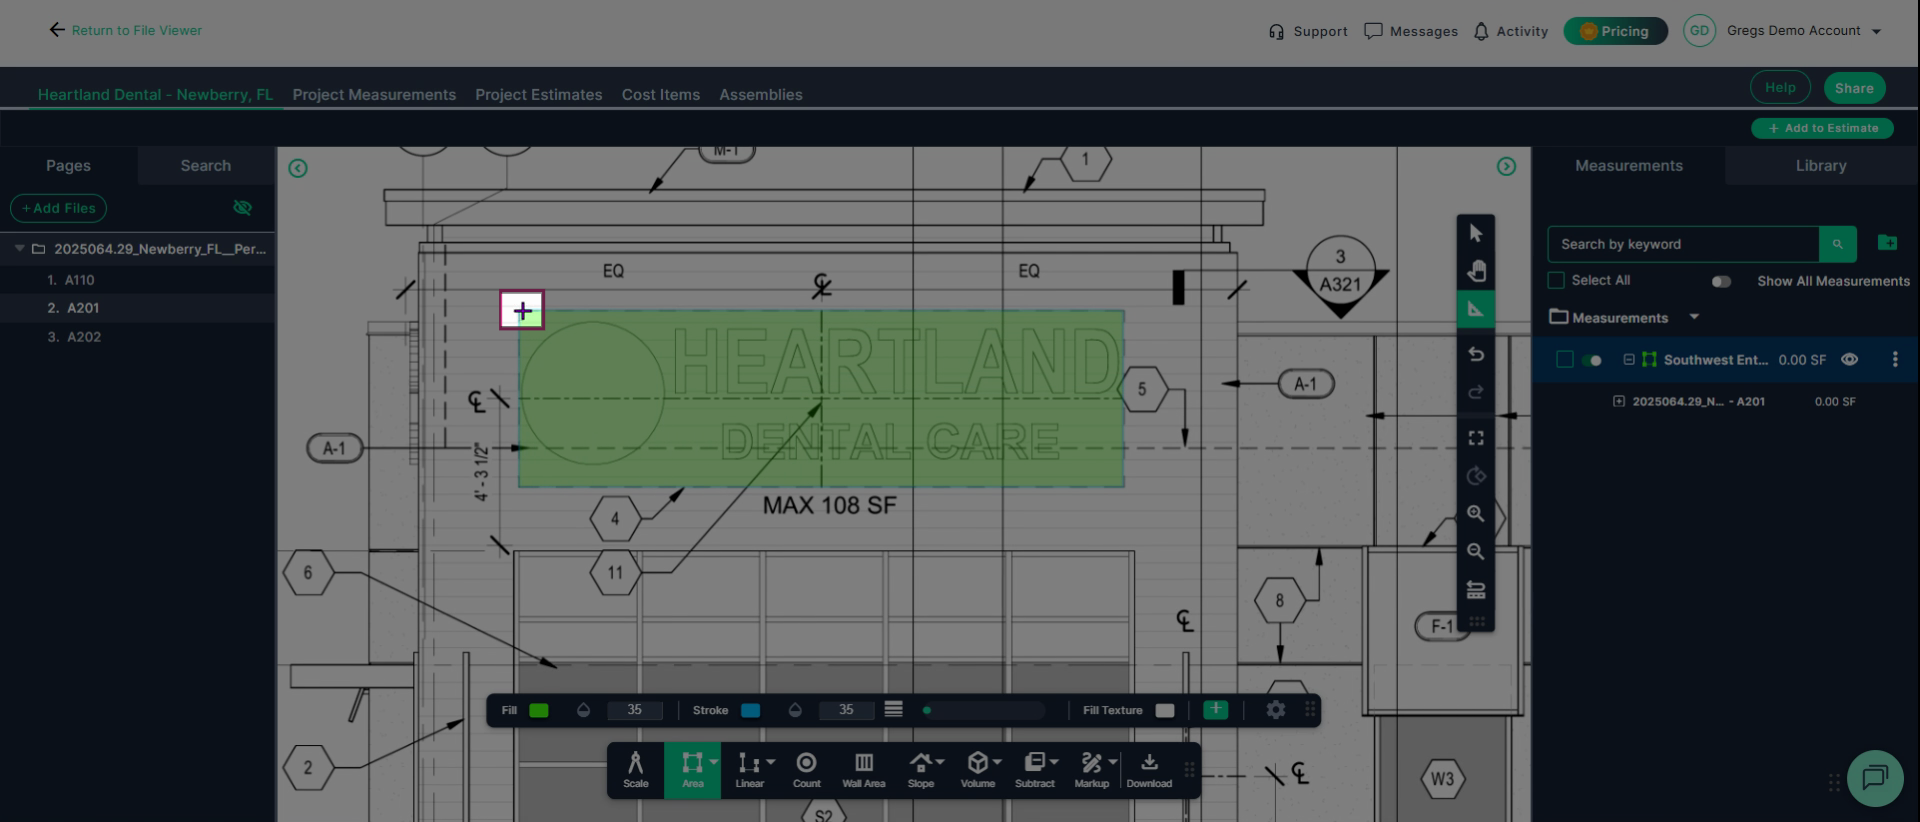Screen dimensions: 1920x822
Task: Switch to the Library tab
Action: (1821, 166)
